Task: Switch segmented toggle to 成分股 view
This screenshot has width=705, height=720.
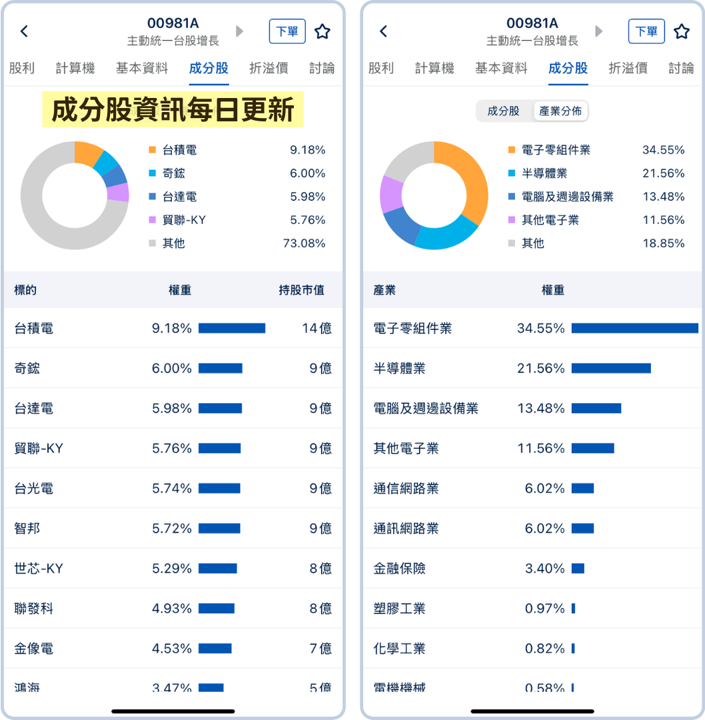Action: pyautogui.click(x=503, y=111)
